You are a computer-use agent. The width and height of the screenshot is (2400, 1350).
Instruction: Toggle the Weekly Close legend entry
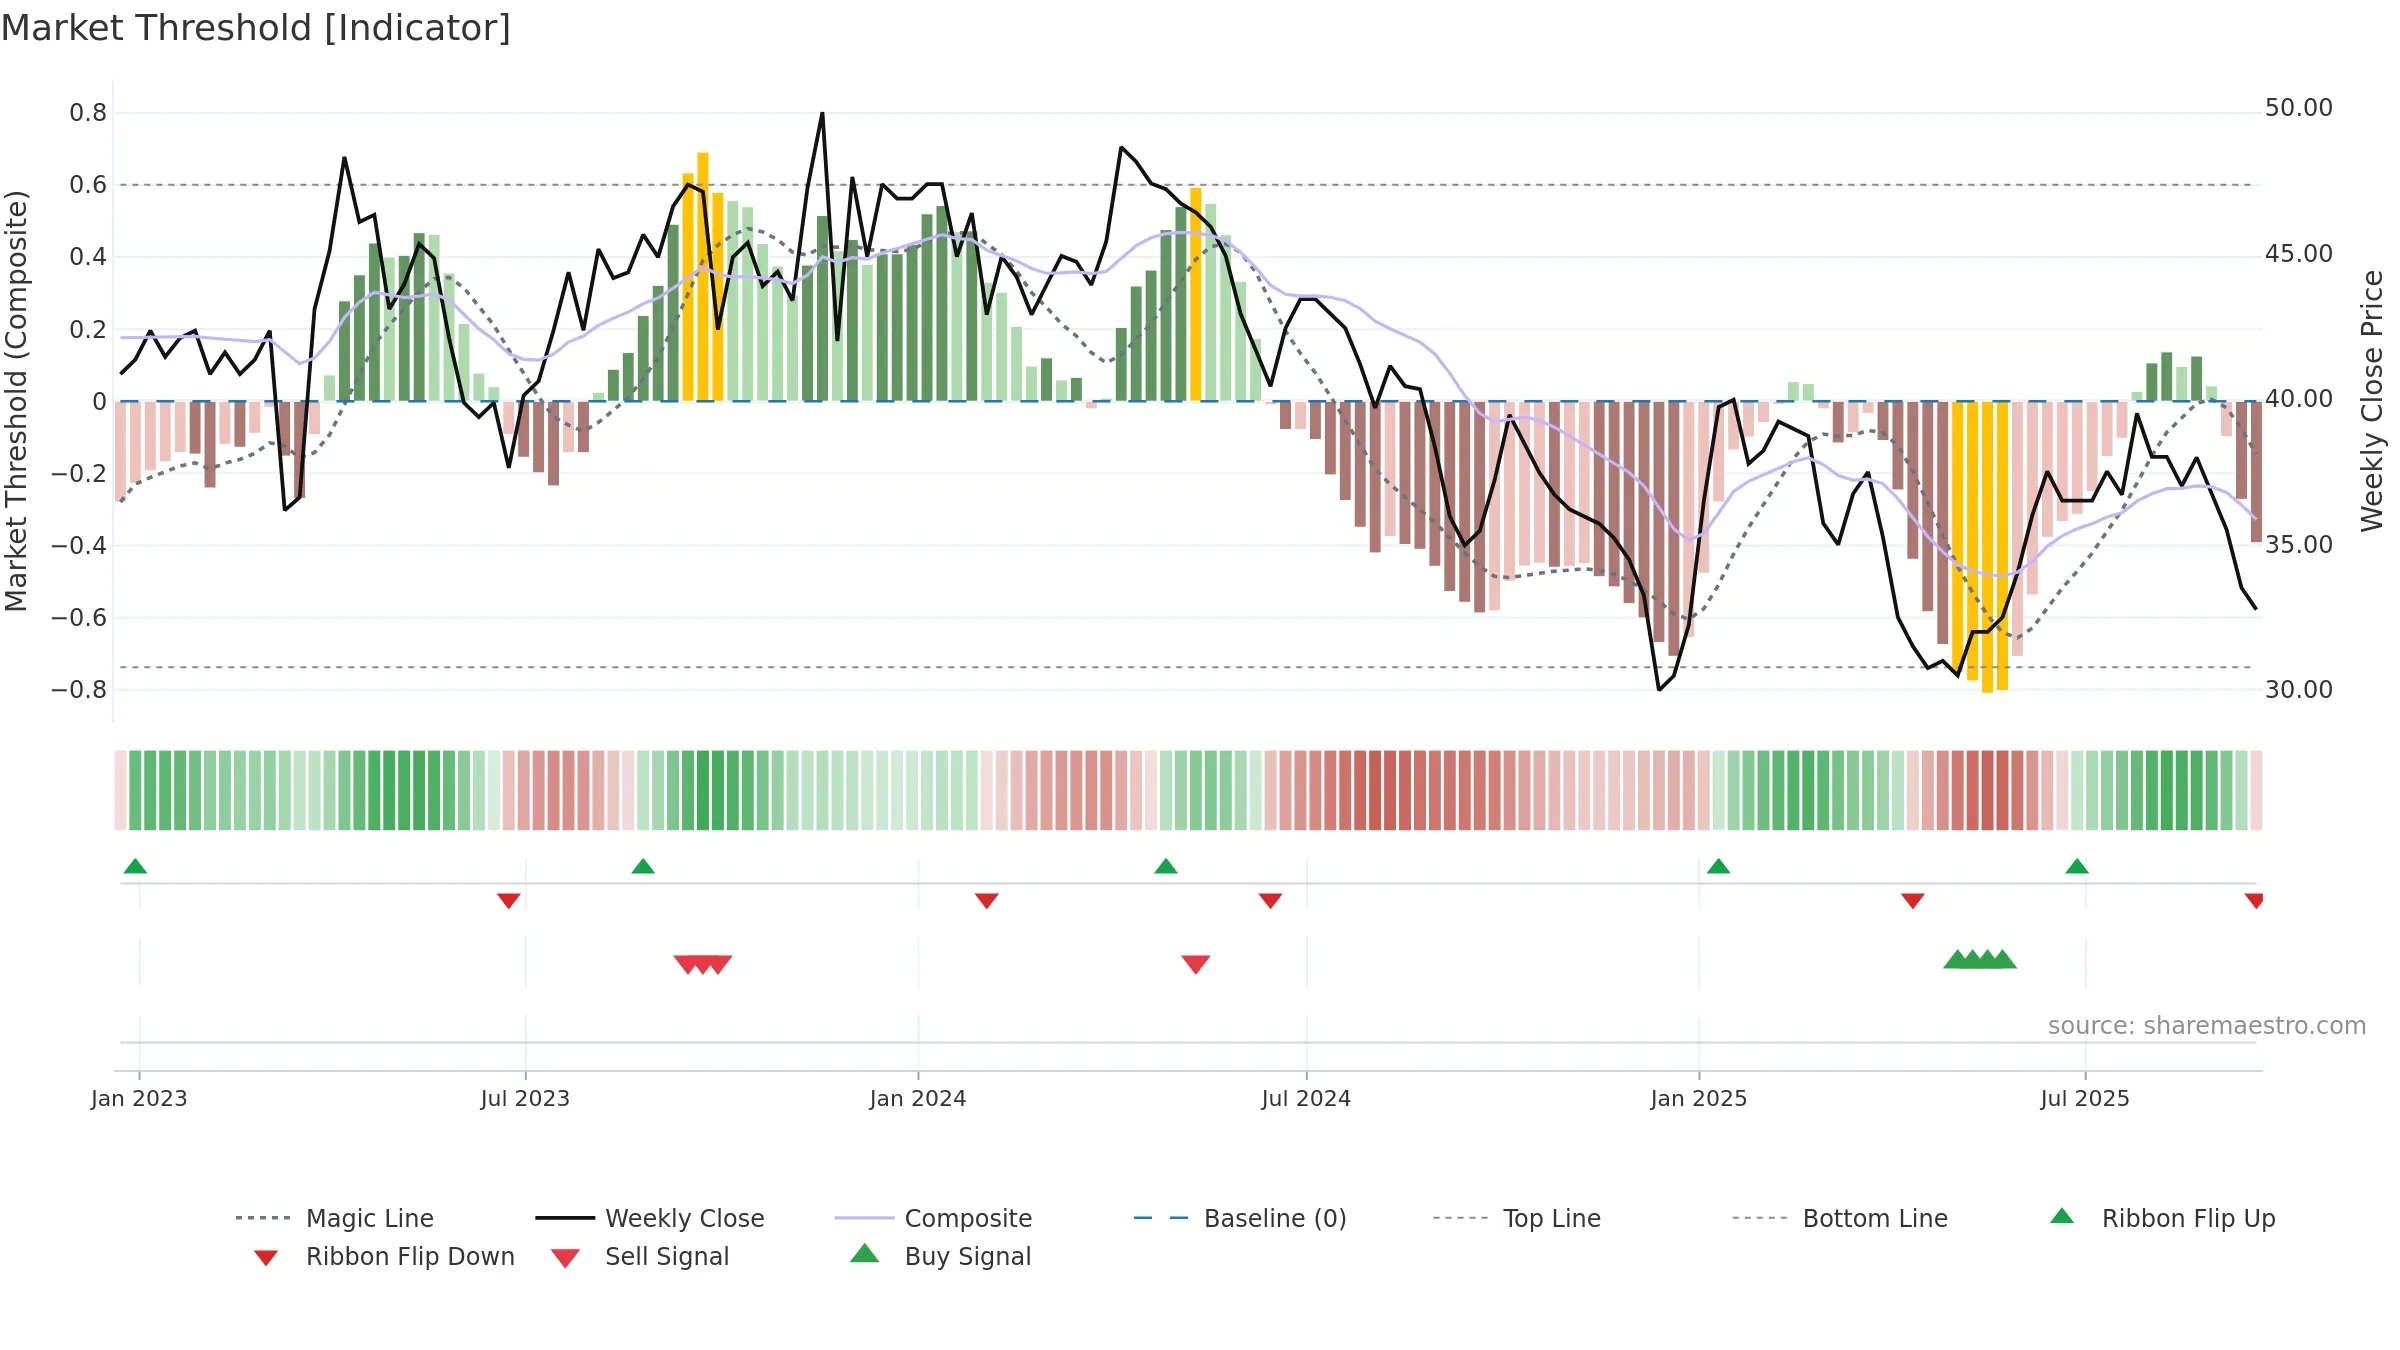pyautogui.click(x=649, y=1218)
